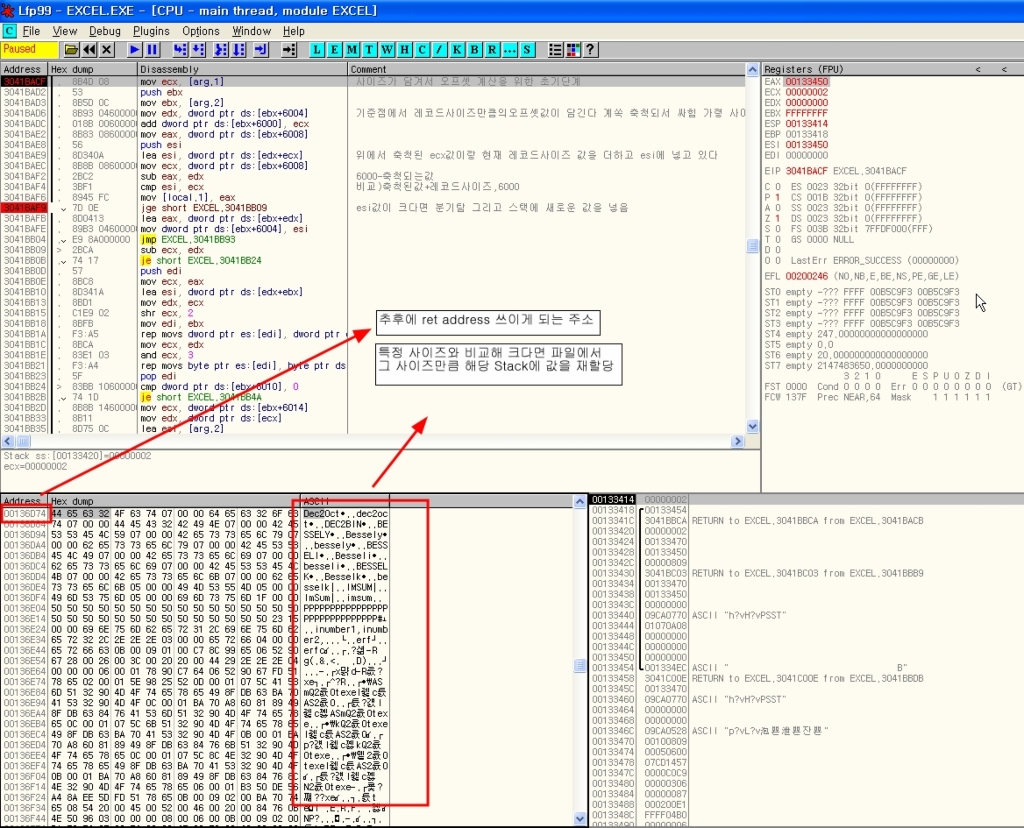Click the ASCII header in the dump pane
This screenshot has width=1024, height=828.
(344, 501)
